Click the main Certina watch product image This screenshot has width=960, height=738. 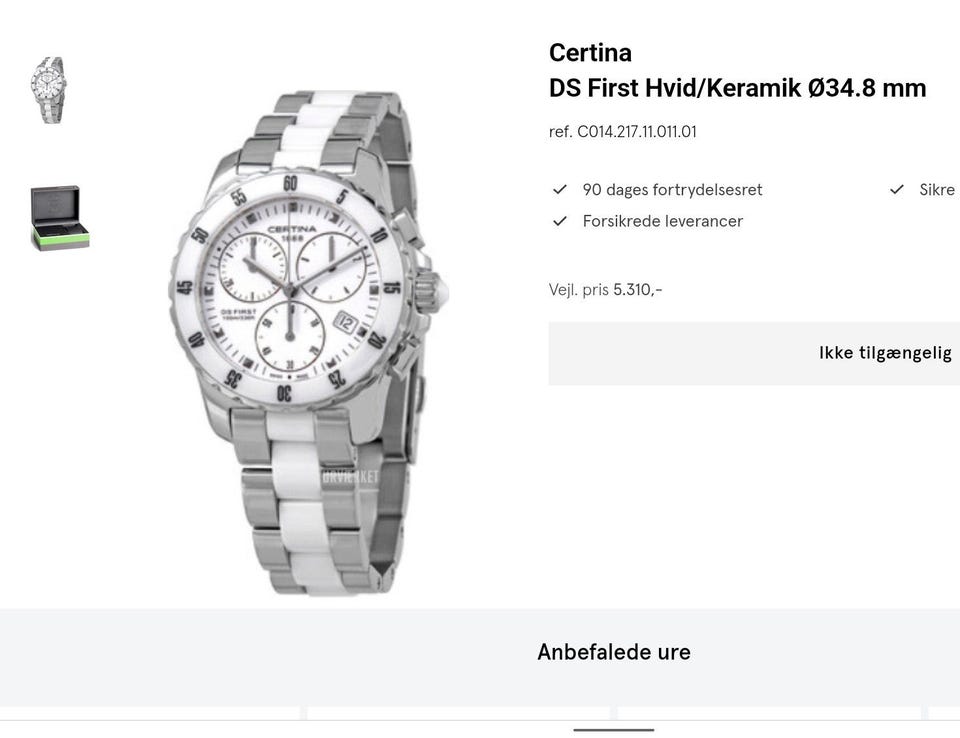308,343
